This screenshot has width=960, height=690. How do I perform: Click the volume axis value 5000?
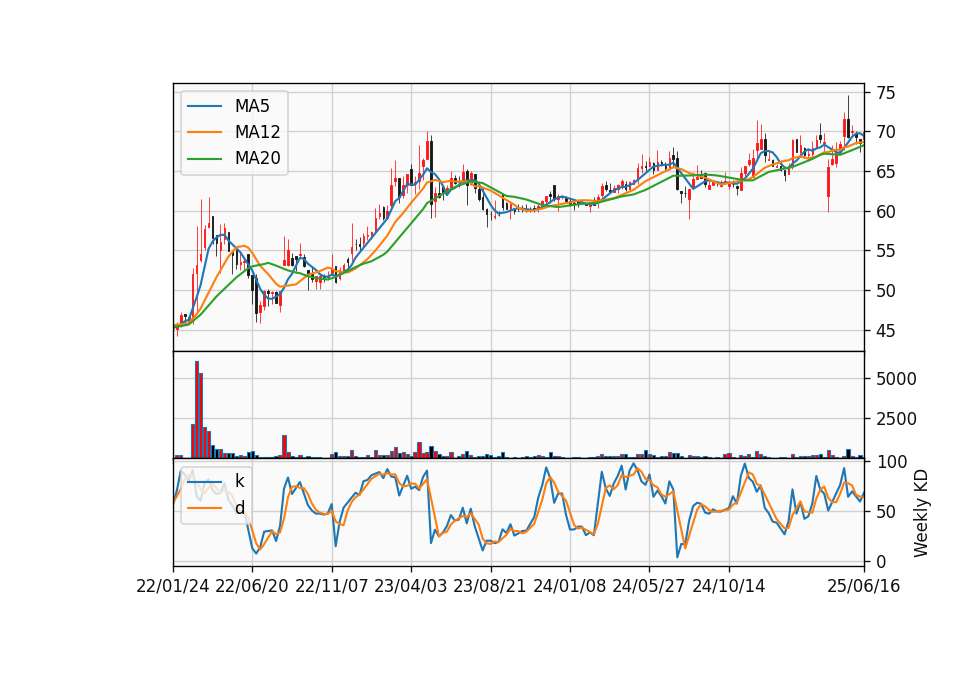(896, 379)
